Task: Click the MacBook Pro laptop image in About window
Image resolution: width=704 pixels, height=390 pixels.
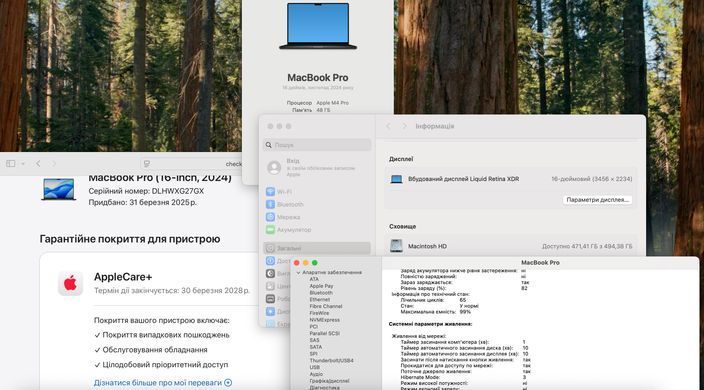Action: (x=318, y=26)
